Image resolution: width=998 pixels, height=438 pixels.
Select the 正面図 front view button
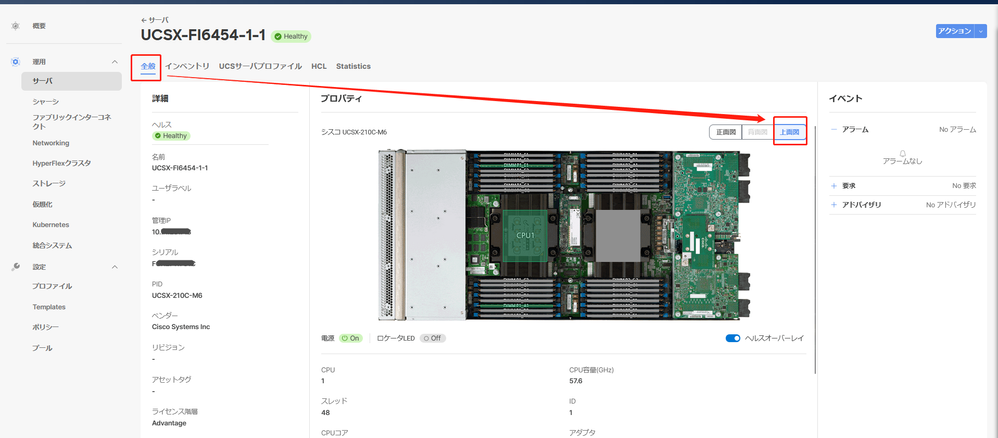tap(726, 132)
